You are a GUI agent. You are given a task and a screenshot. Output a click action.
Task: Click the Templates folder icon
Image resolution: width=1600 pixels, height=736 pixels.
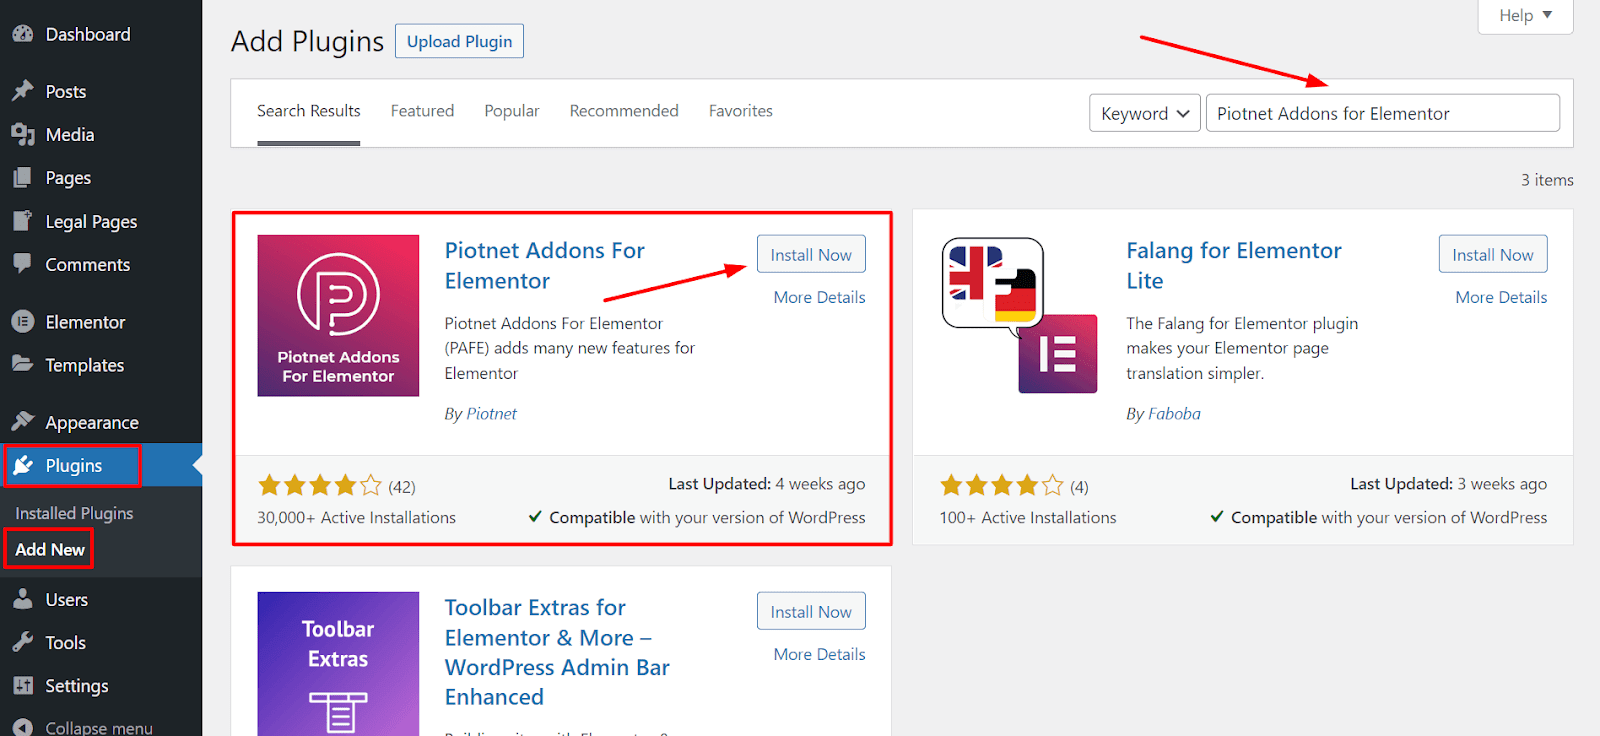22,365
